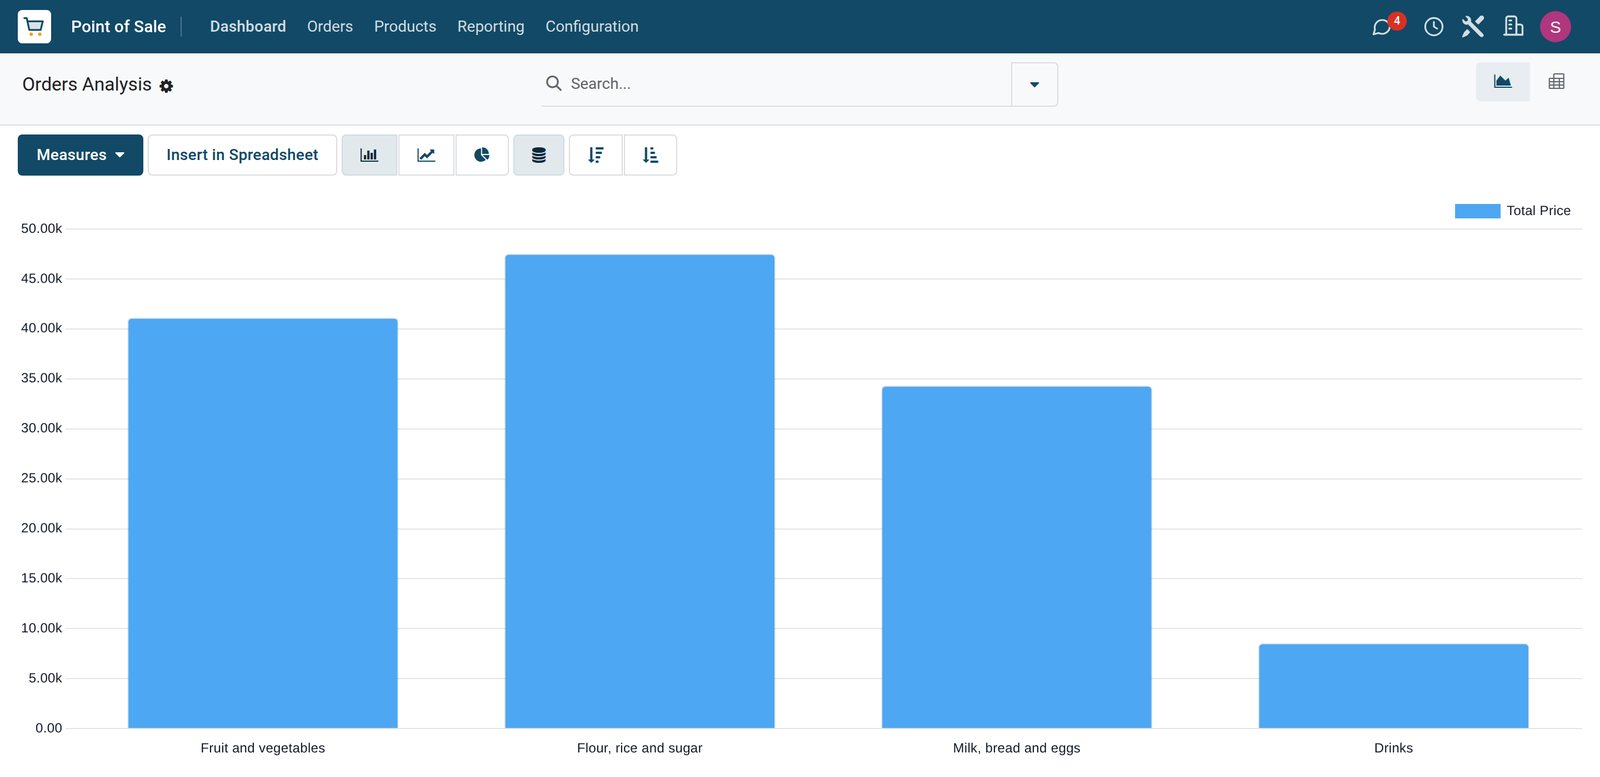Click Insert in Spreadsheet button
1600x777 pixels.
click(x=242, y=155)
